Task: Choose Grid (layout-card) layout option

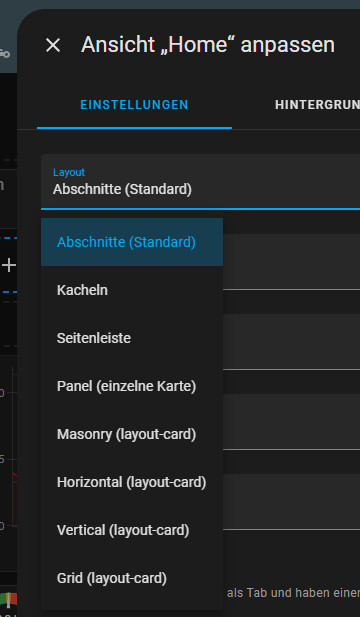Action: (132, 578)
